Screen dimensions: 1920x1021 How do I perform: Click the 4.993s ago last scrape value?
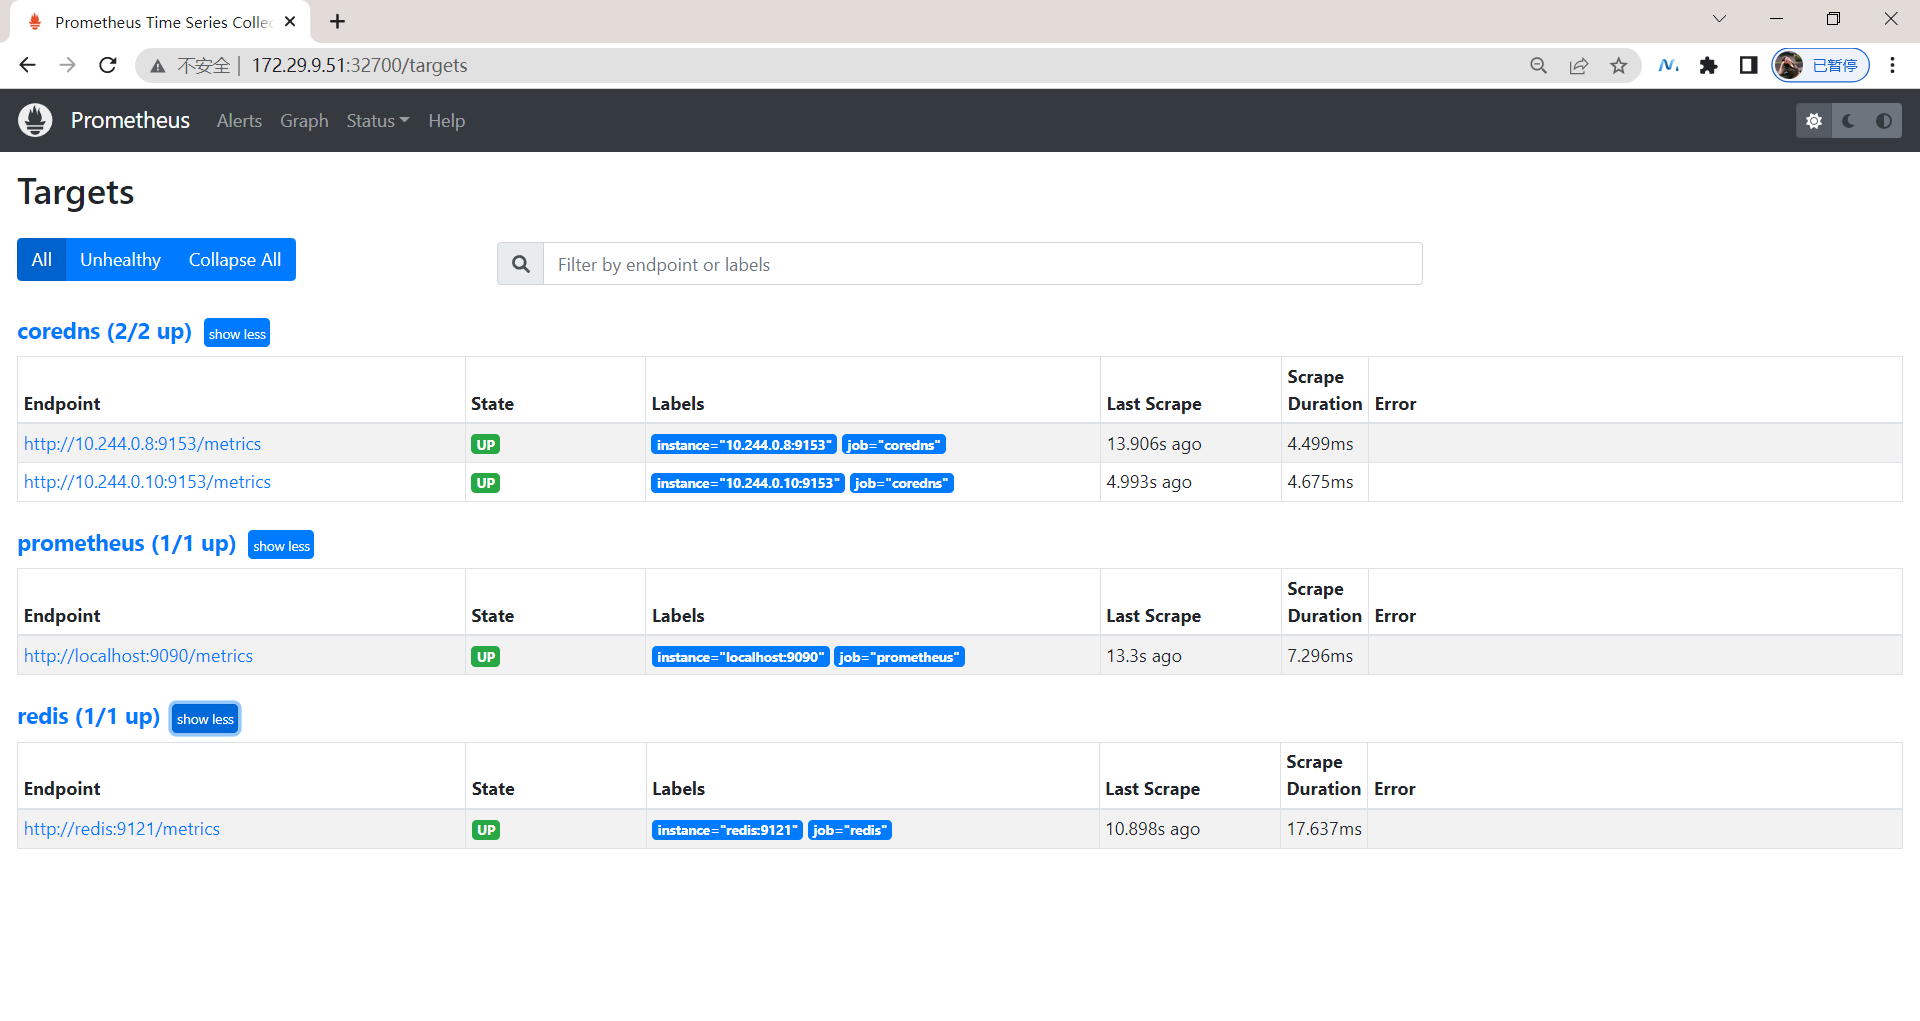[x=1149, y=481]
